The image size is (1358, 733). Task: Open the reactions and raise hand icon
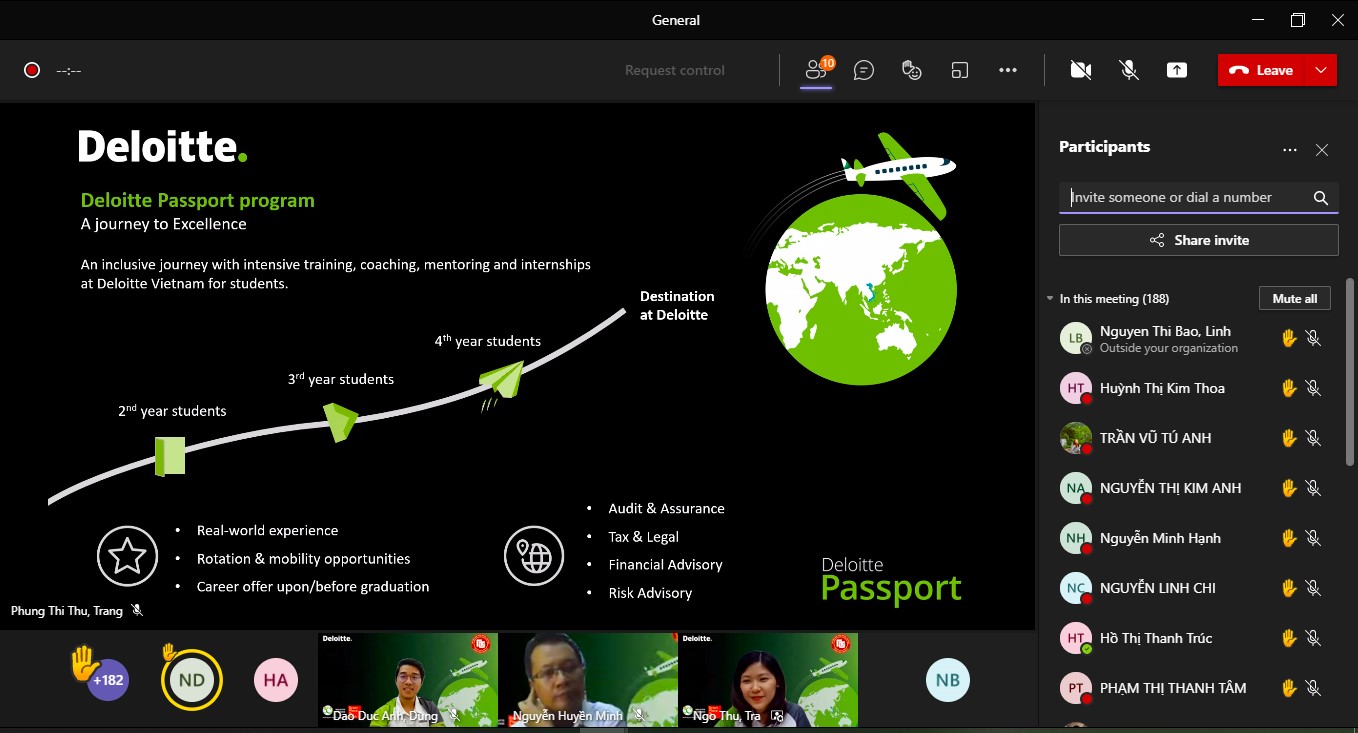click(911, 70)
